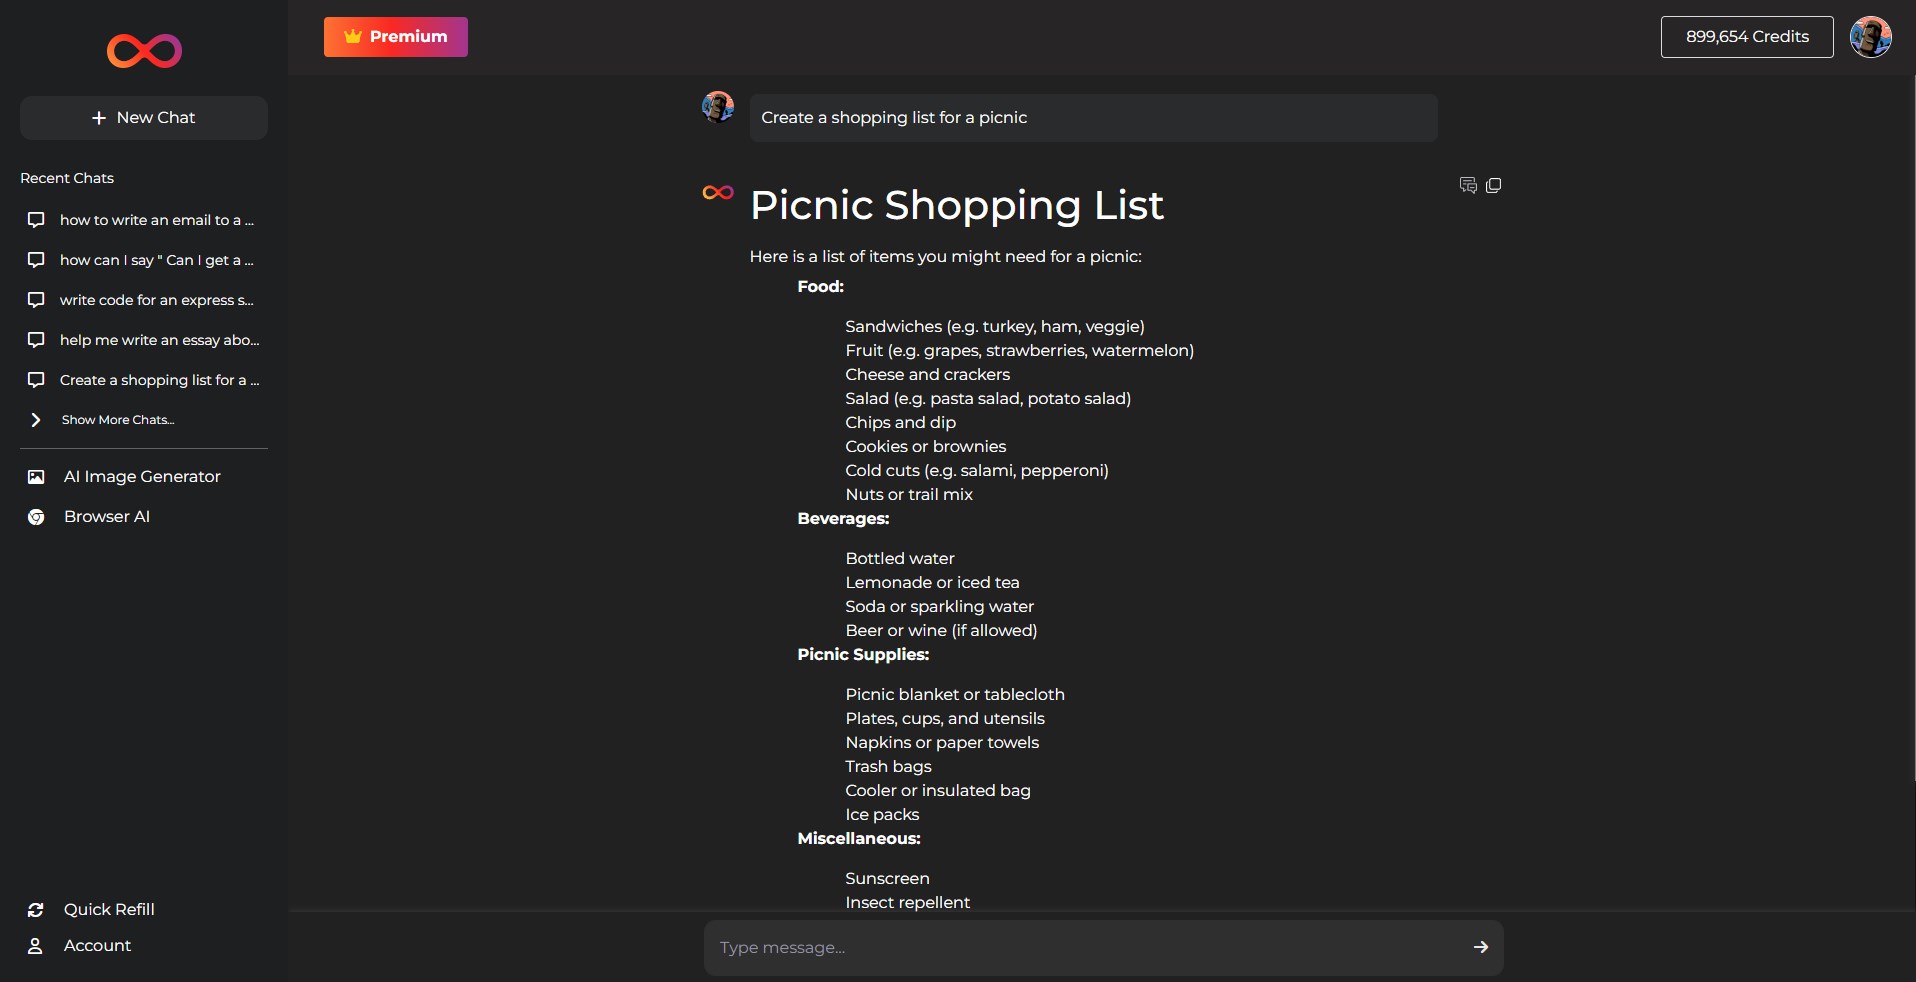Open the 'how can I say' chat
1916x982 pixels.
156,260
